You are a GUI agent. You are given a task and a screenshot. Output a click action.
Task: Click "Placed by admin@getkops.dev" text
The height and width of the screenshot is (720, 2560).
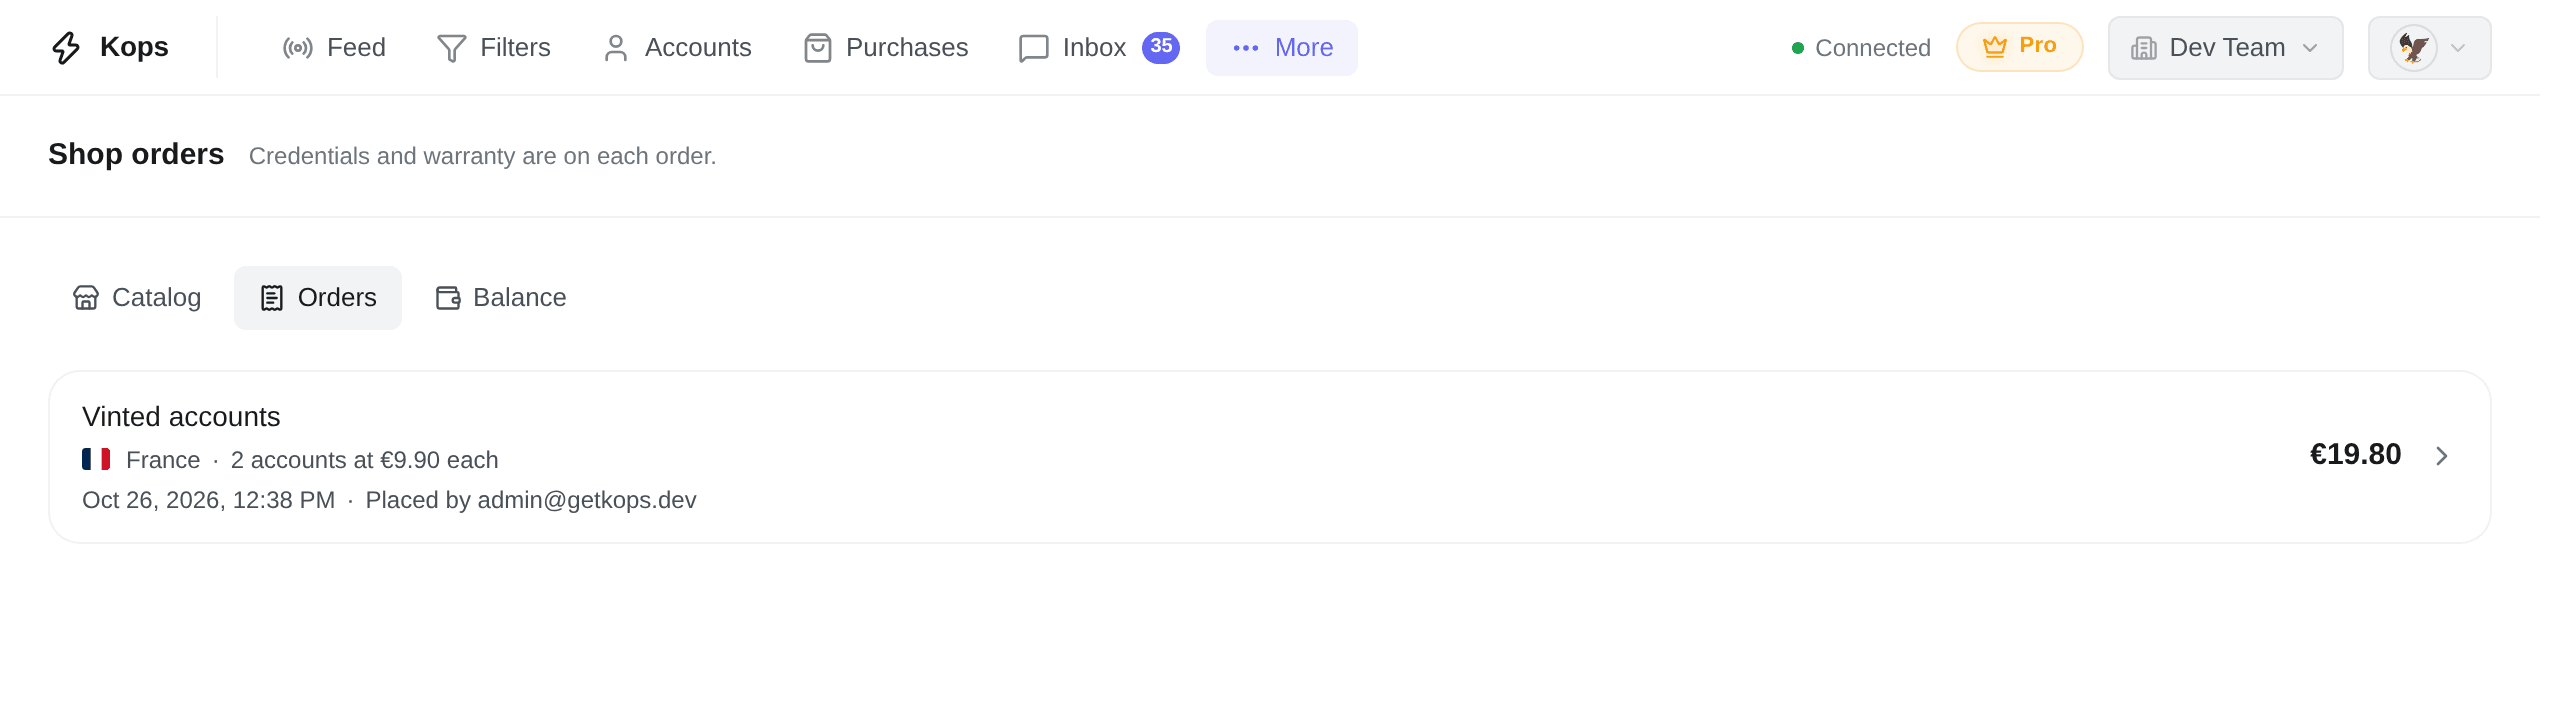[x=531, y=500]
